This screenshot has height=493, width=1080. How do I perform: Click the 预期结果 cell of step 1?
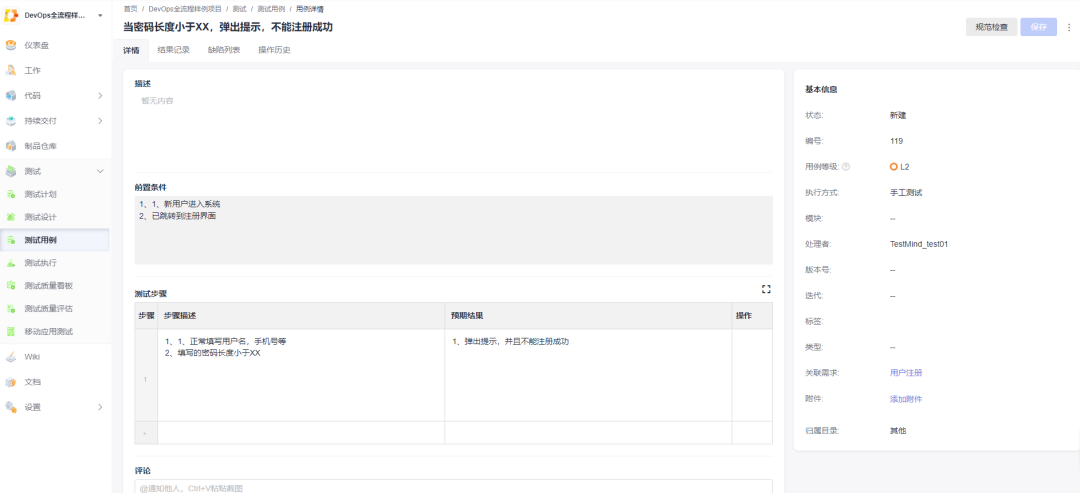(x=588, y=375)
